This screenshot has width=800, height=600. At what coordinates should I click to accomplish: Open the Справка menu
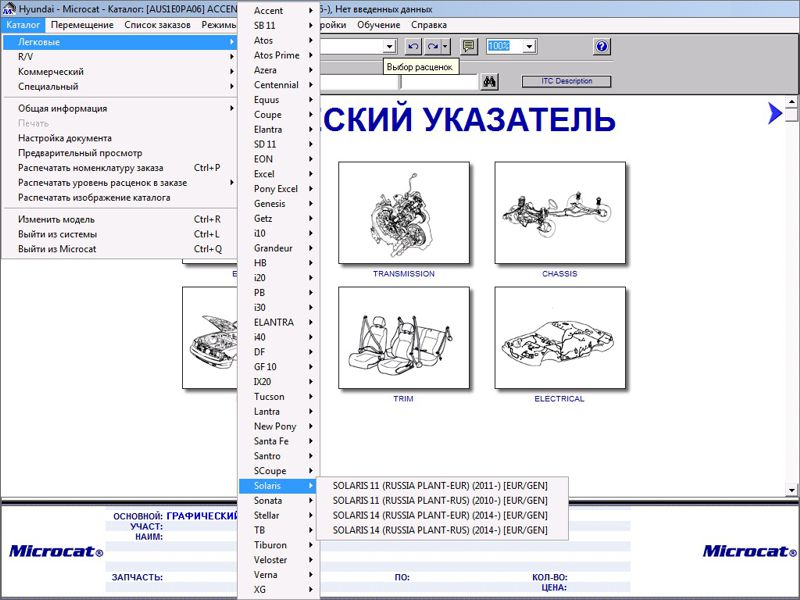click(x=429, y=24)
